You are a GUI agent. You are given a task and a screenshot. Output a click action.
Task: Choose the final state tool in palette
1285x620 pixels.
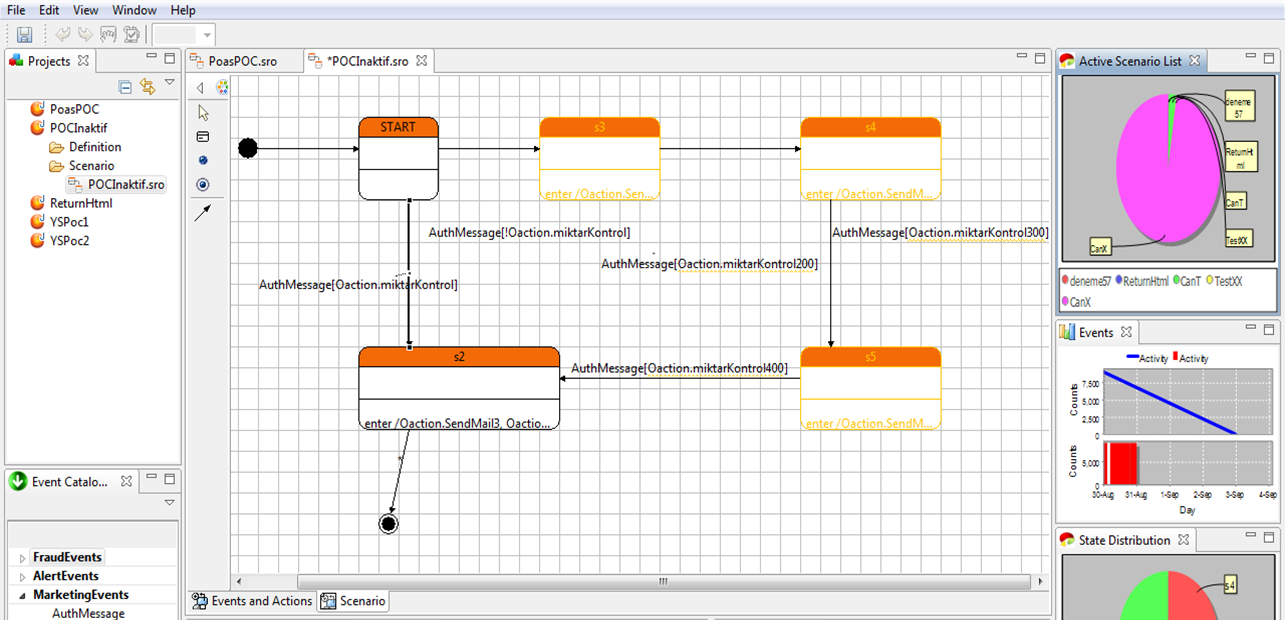point(204,185)
